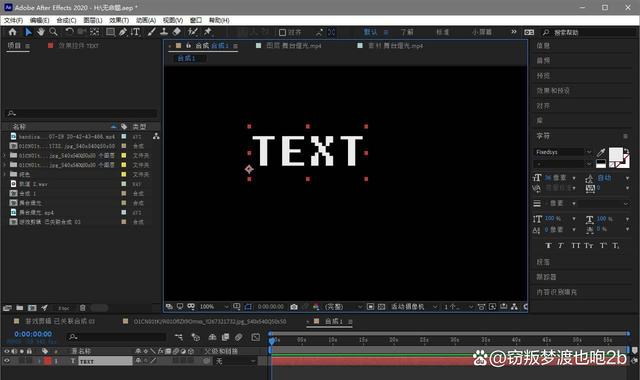640x380 pixels.
Task: Click the Home icon in the toolbar
Action: [x=13, y=32]
